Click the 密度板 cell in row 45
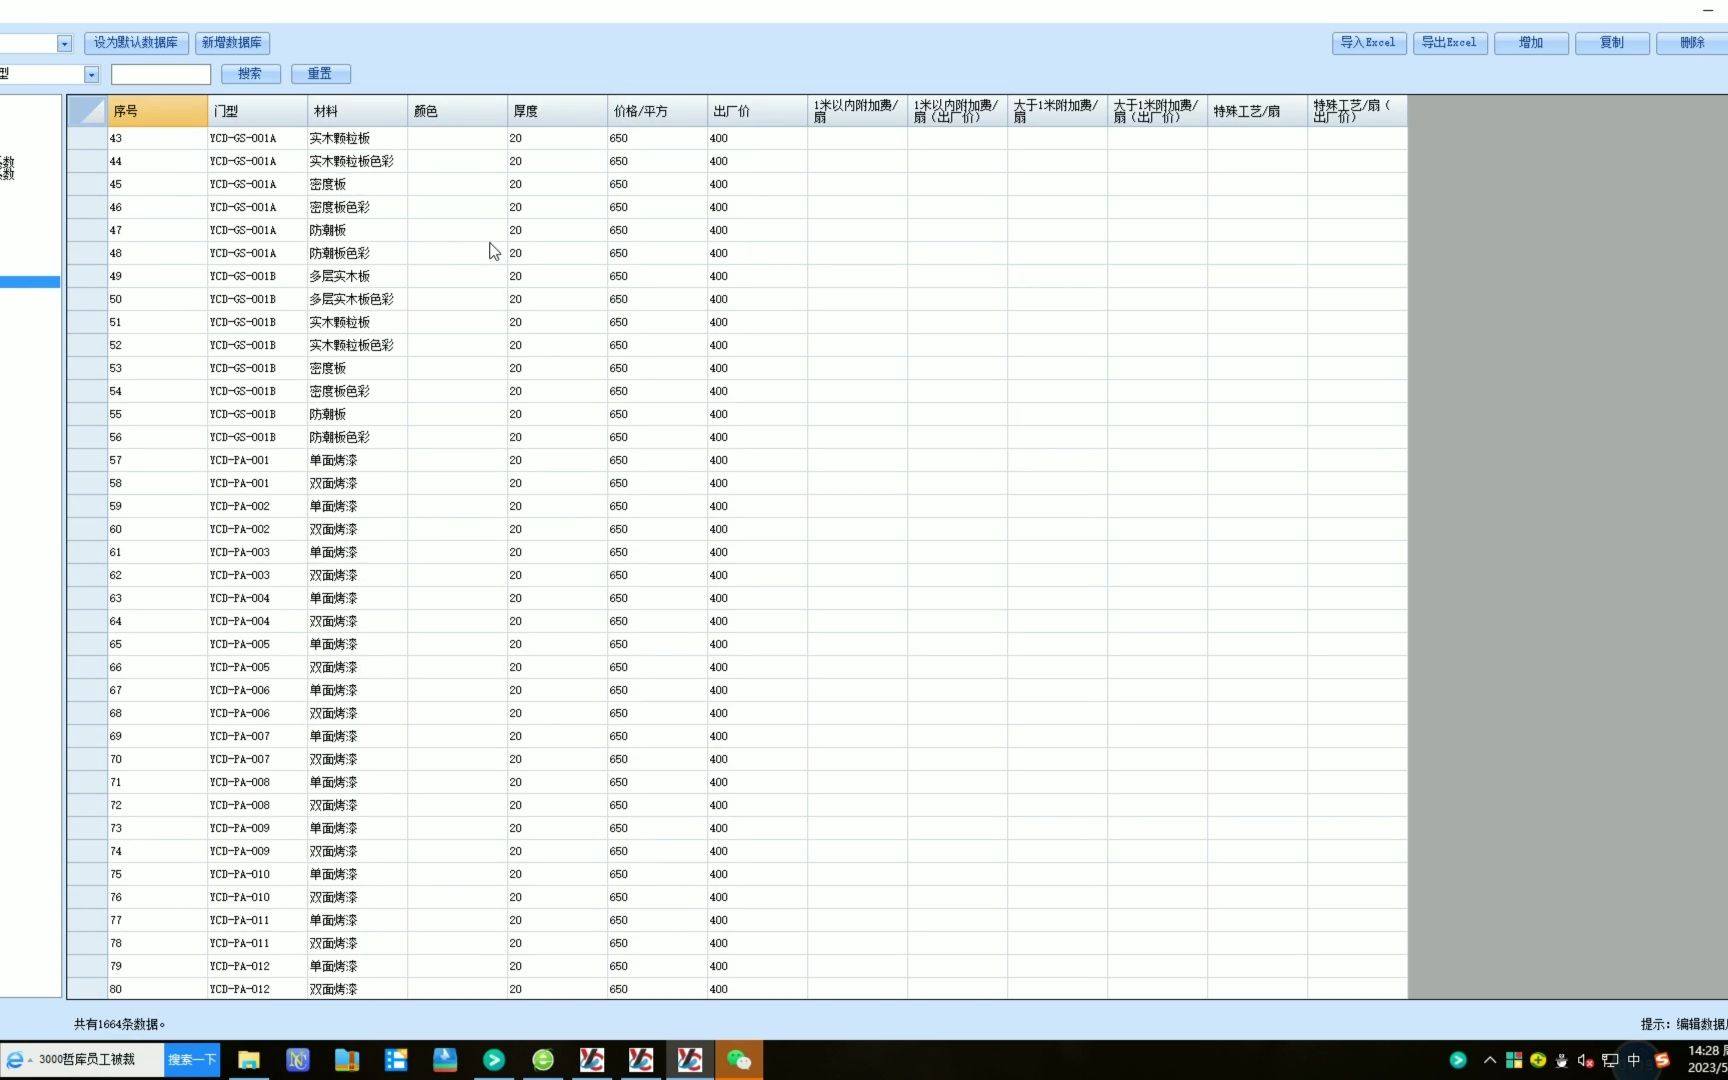This screenshot has width=1728, height=1080. coord(358,184)
